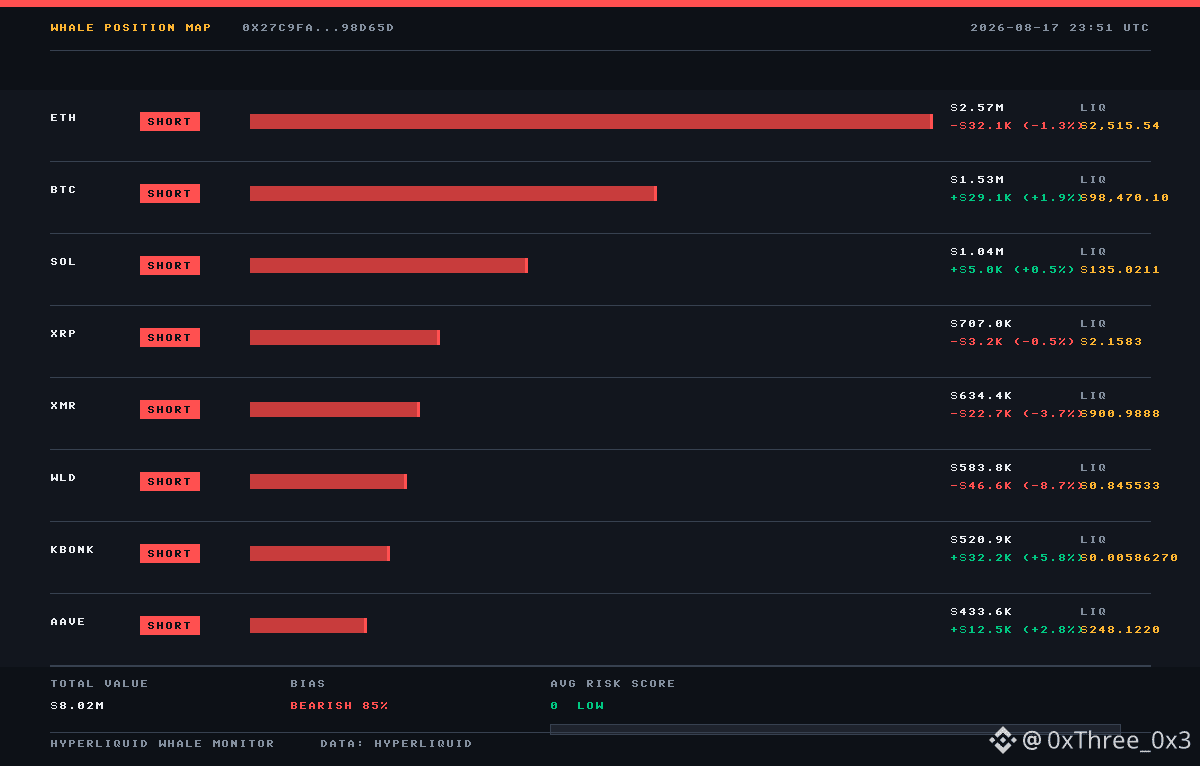Select ETH liquidation price $2,515.54
Screen dimensions: 1200x766
click(1120, 126)
